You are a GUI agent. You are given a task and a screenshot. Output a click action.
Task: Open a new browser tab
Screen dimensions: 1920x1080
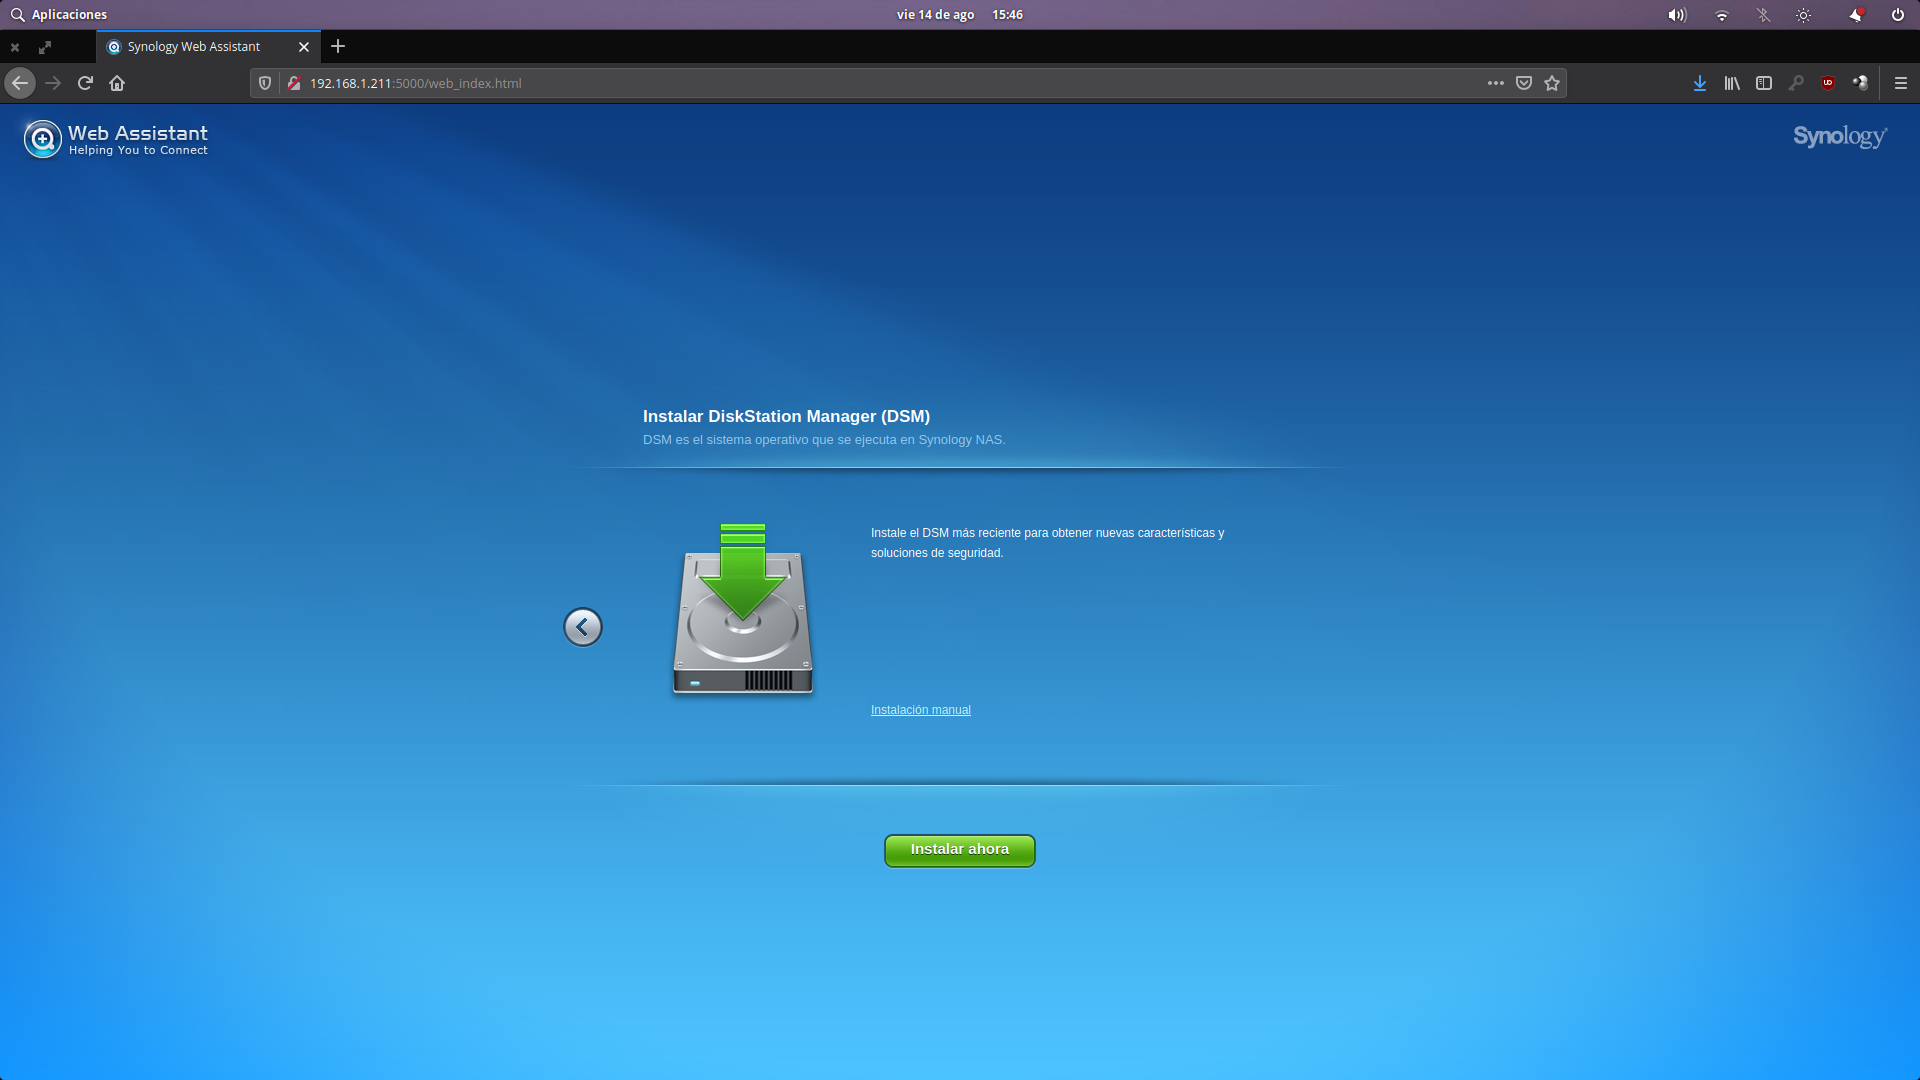(x=338, y=46)
